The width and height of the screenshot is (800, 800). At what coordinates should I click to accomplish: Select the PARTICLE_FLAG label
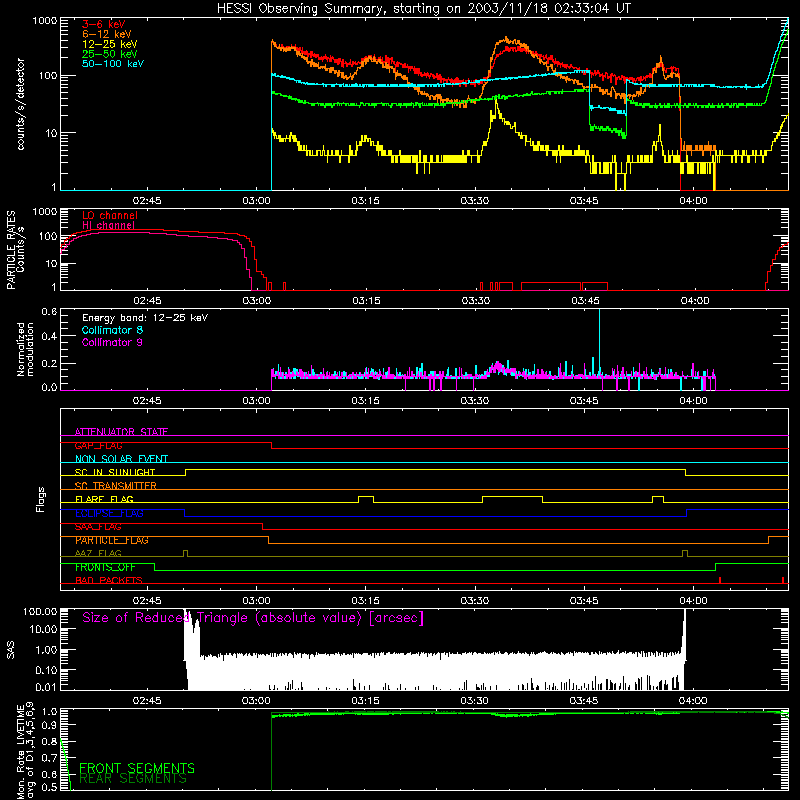112,540
